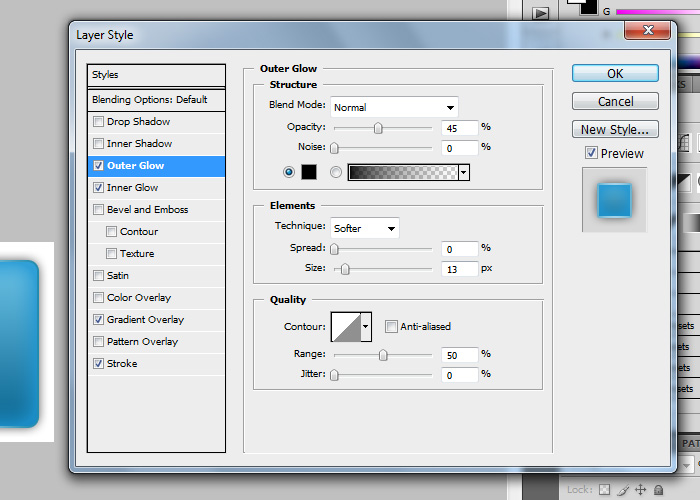Close the Layer Style dialog
This screenshot has width=700, height=500.
click(648, 30)
